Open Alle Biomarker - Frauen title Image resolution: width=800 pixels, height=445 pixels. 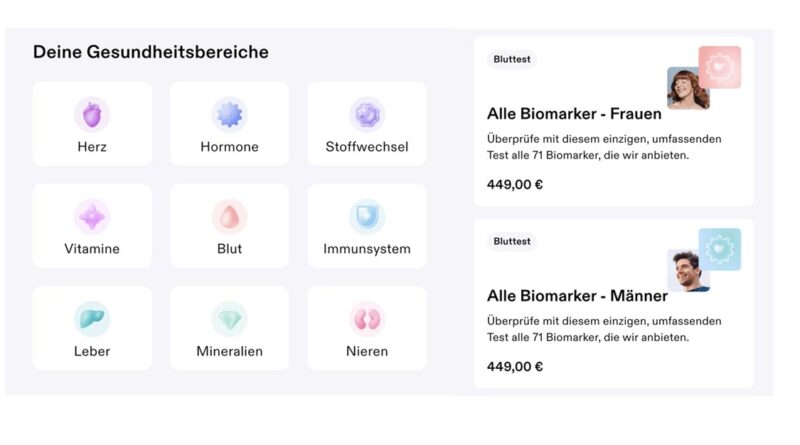[574, 113]
